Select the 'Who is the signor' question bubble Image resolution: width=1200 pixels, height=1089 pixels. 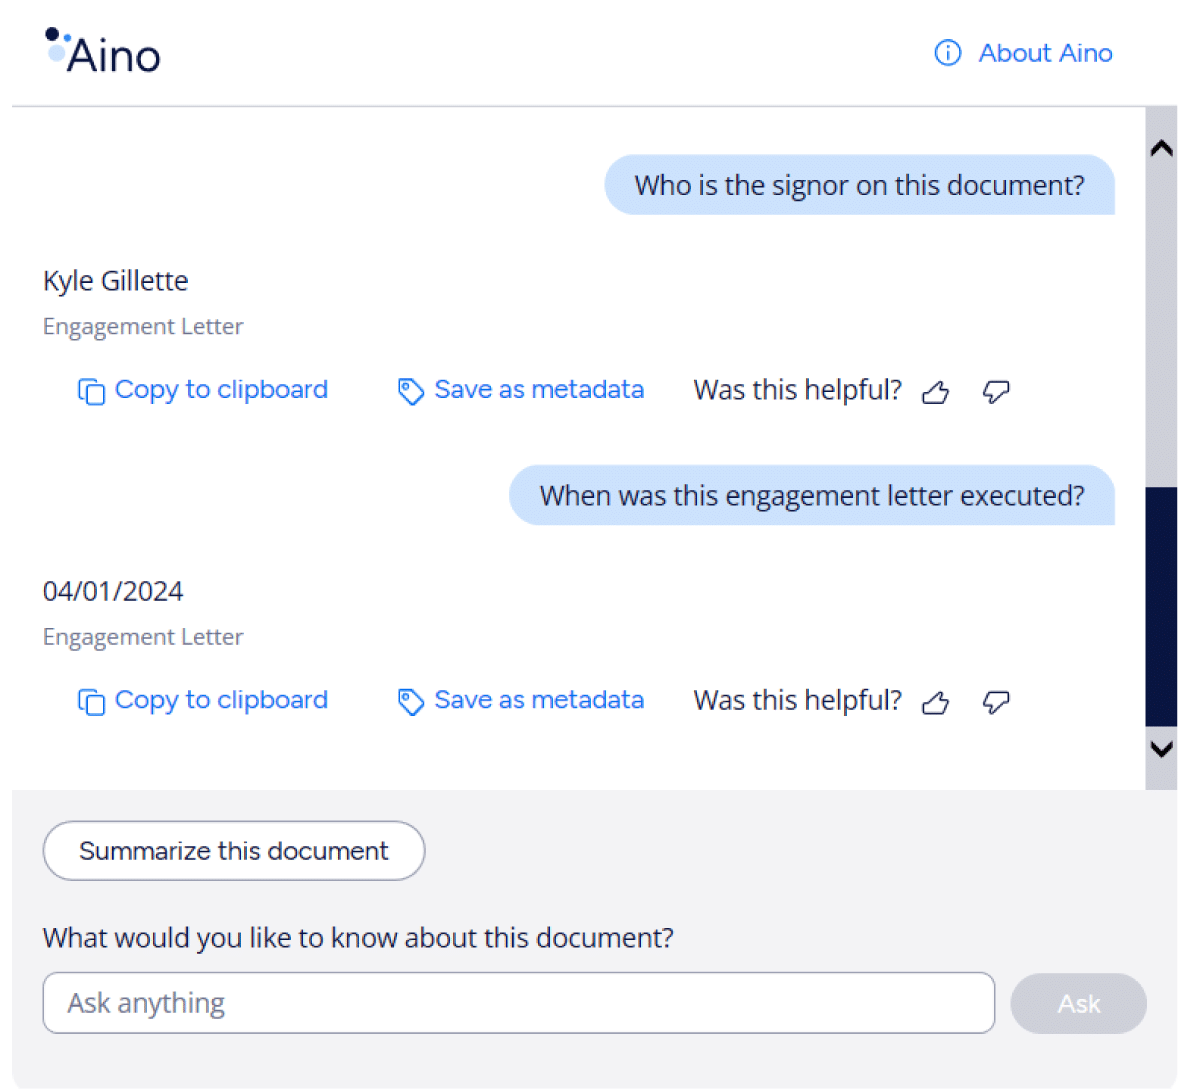[x=859, y=185]
